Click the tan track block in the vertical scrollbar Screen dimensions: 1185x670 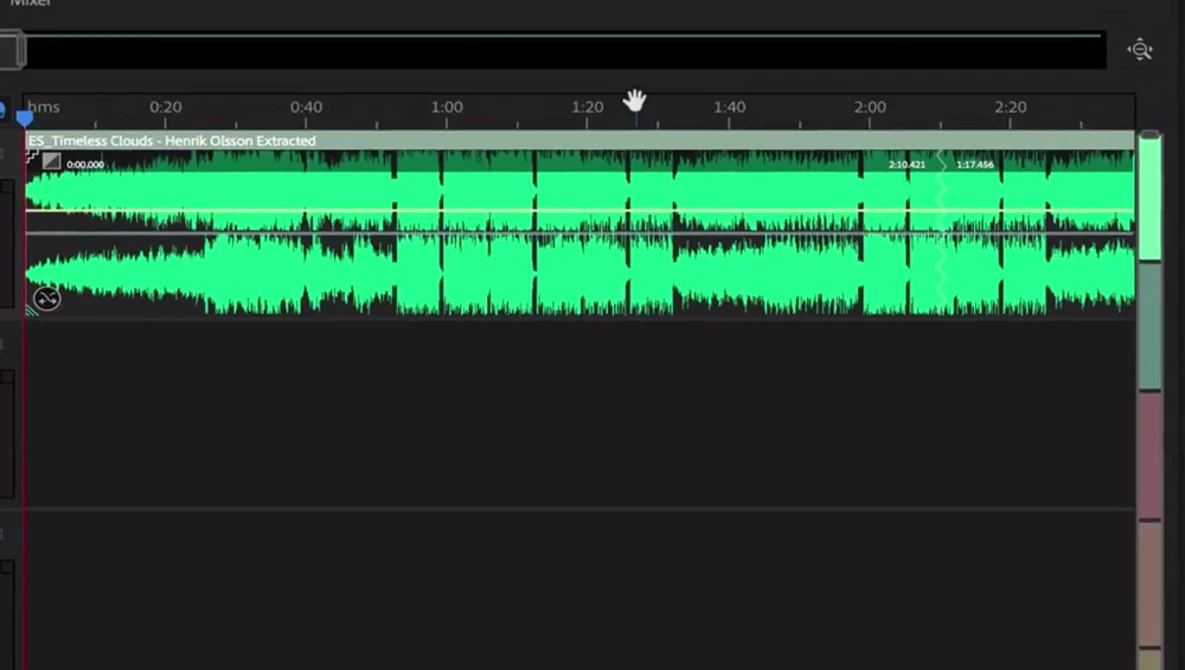[1149, 585]
